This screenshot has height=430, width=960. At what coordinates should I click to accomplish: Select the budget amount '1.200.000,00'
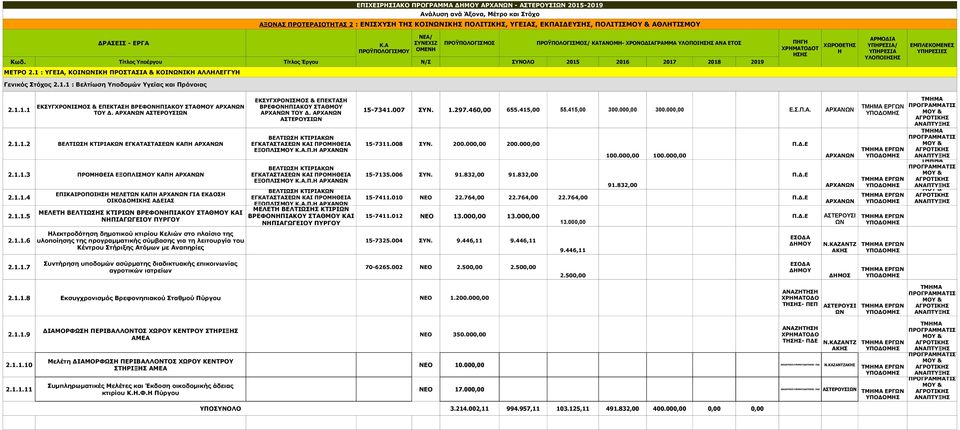point(470,298)
